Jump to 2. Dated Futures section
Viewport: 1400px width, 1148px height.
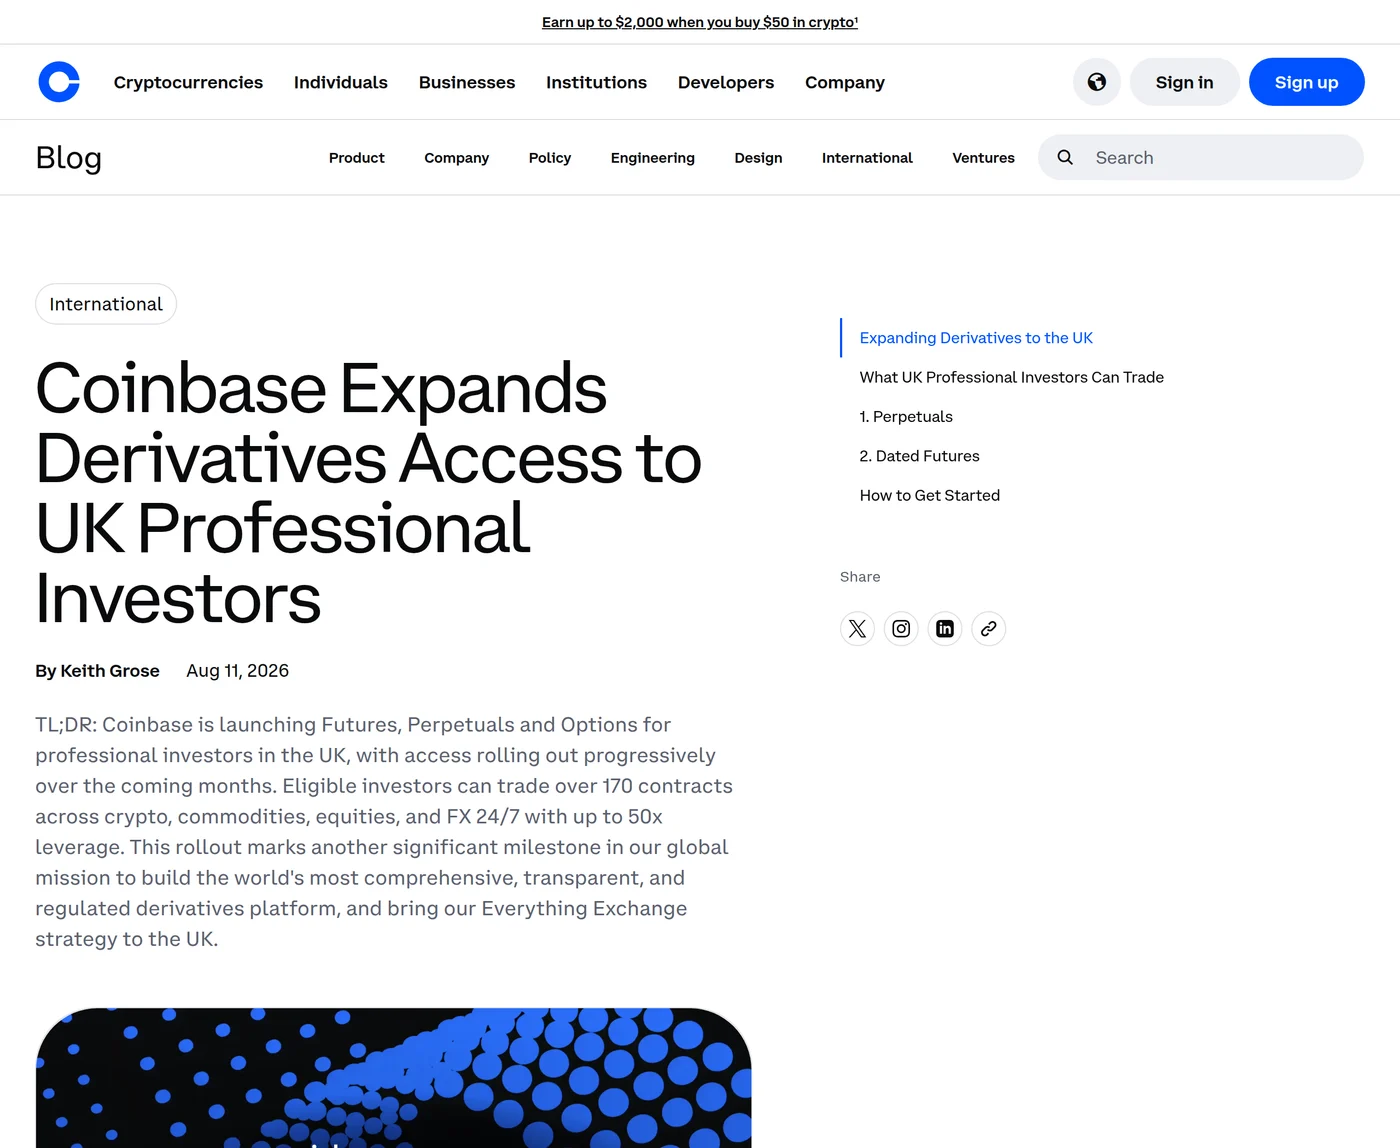[x=919, y=456]
